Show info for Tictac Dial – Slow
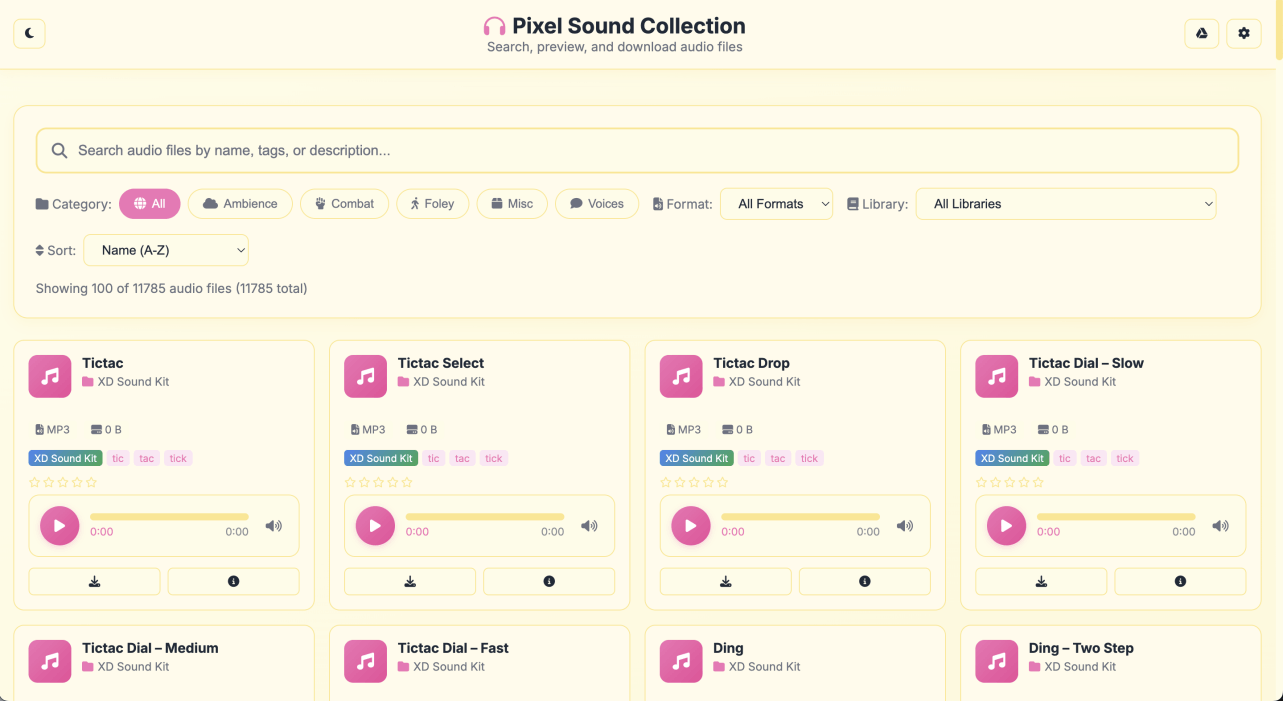 tap(1180, 581)
